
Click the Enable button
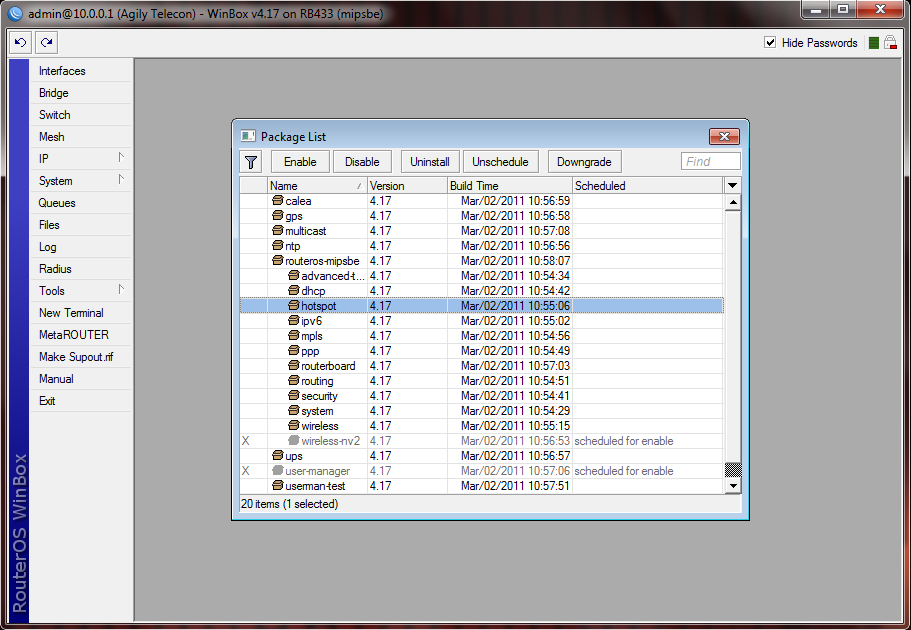(300, 162)
